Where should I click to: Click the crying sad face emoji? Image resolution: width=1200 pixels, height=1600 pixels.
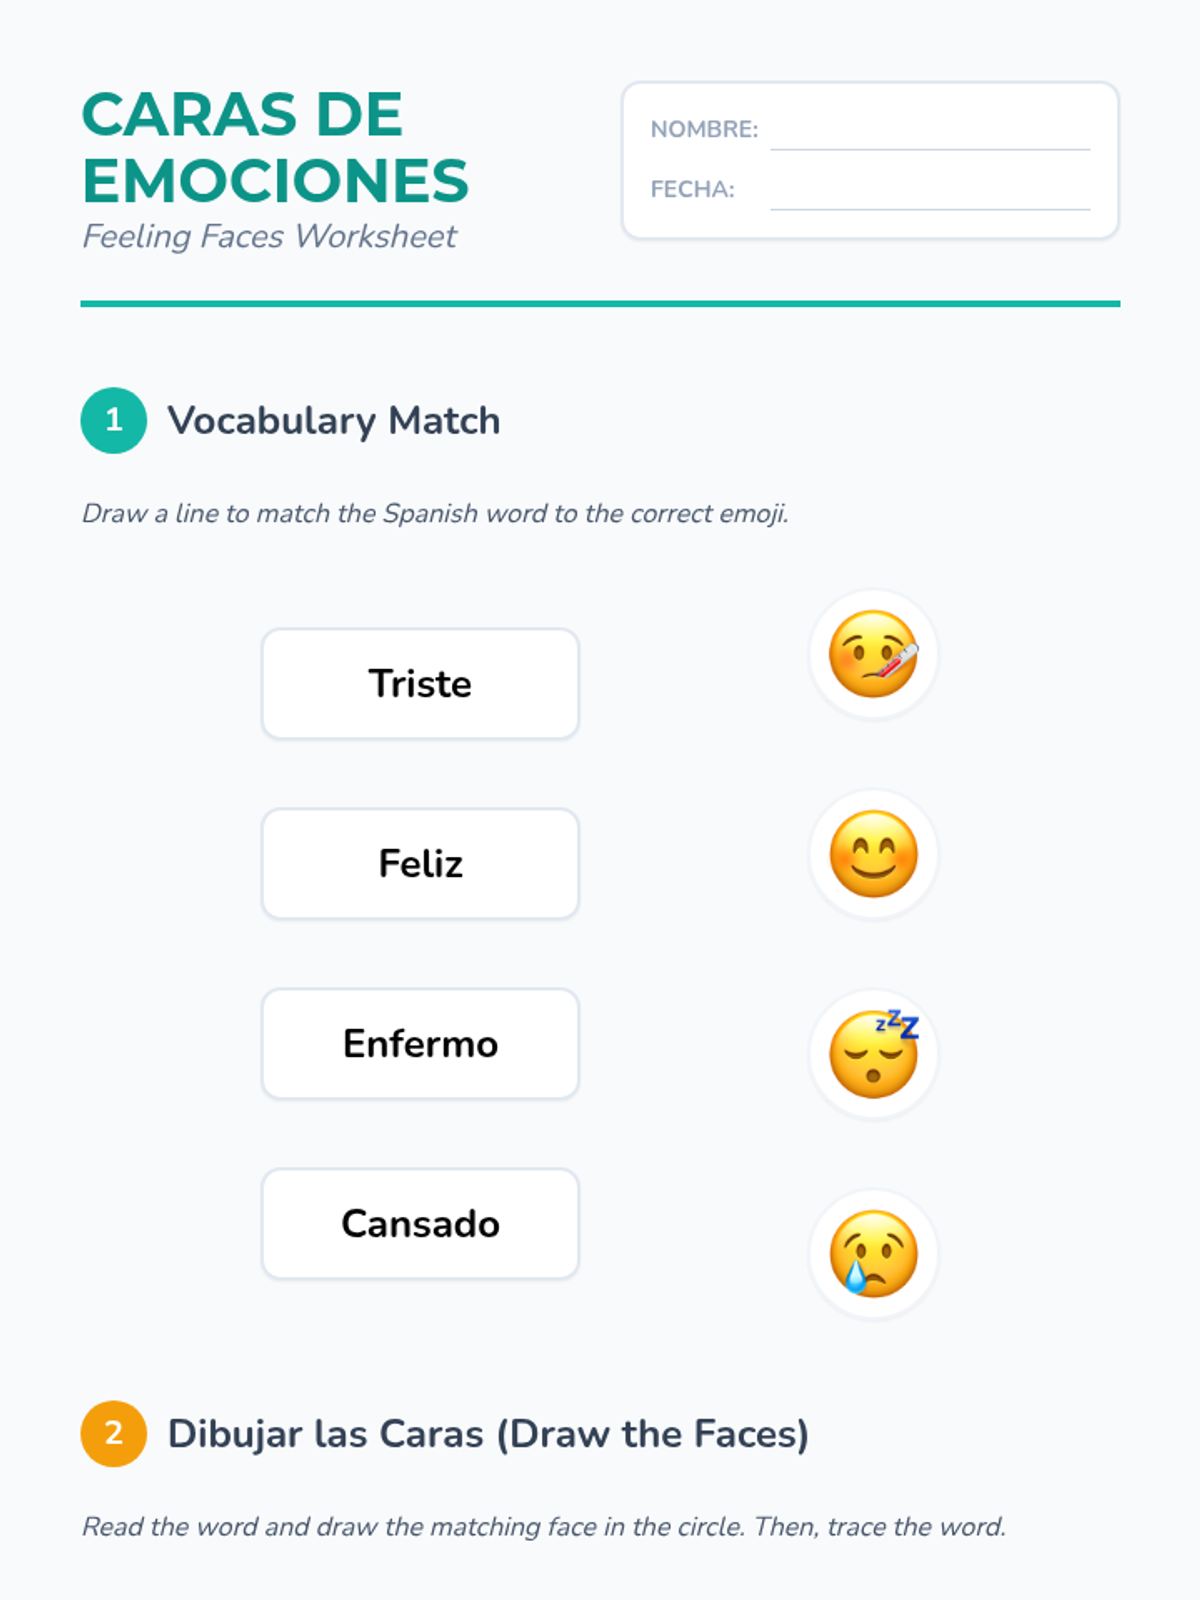[x=873, y=1254]
